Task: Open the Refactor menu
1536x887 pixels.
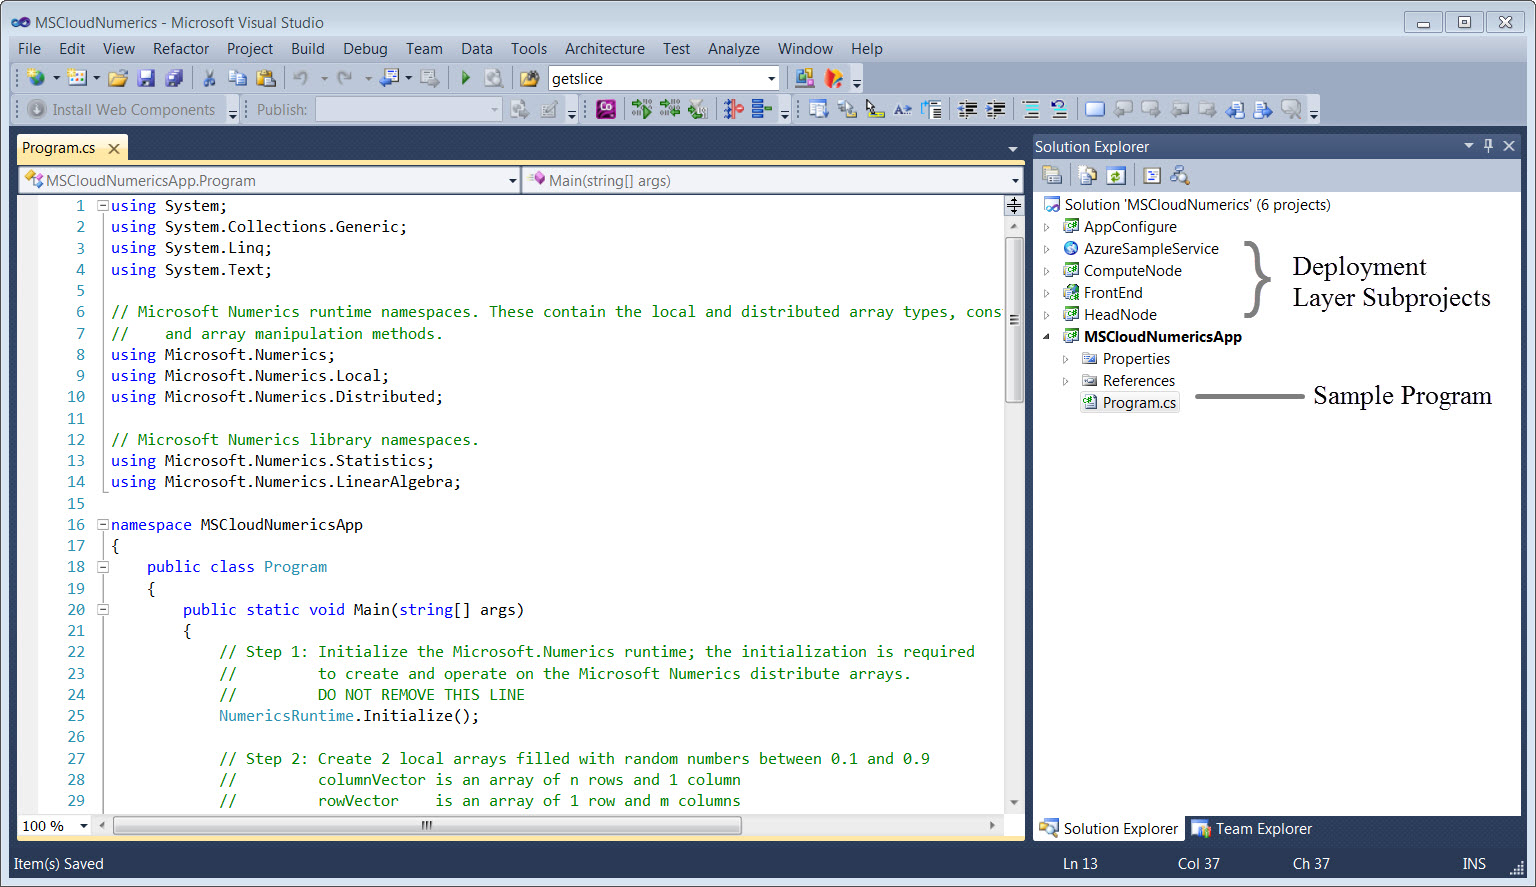Action: point(181,49)
